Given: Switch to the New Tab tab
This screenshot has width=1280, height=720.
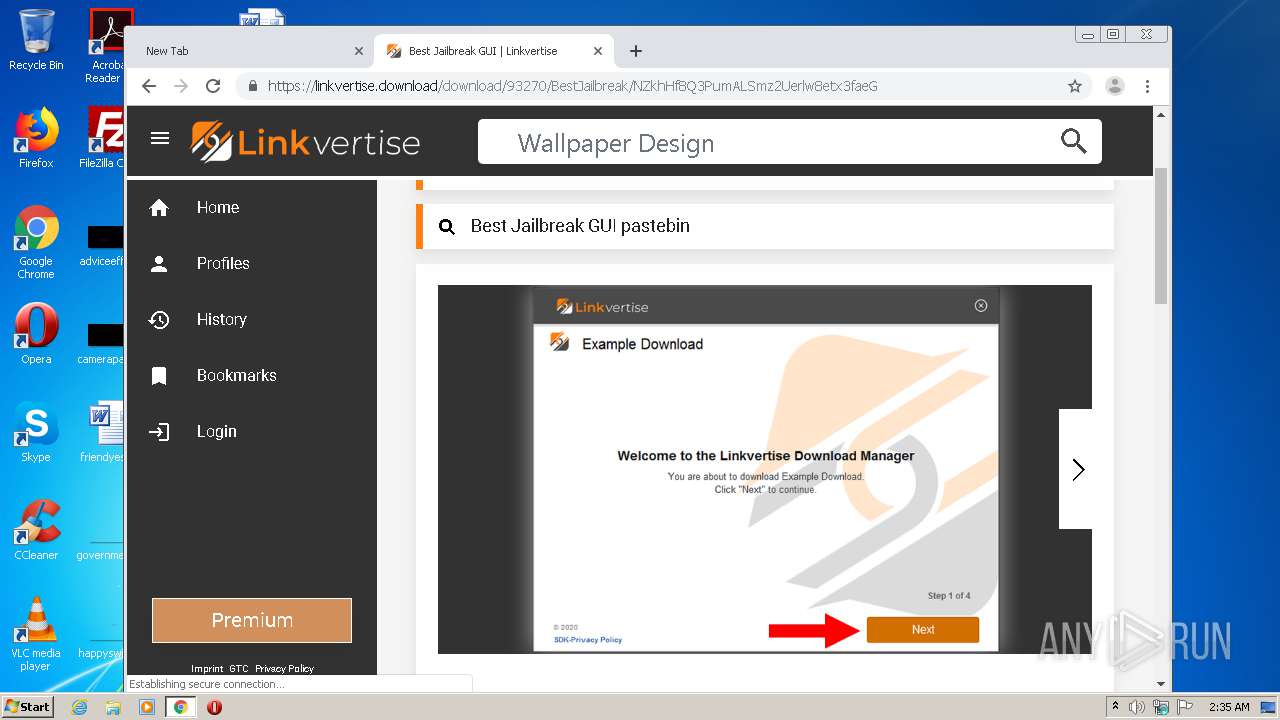Looking at the screenshot, I should point(250,51).
